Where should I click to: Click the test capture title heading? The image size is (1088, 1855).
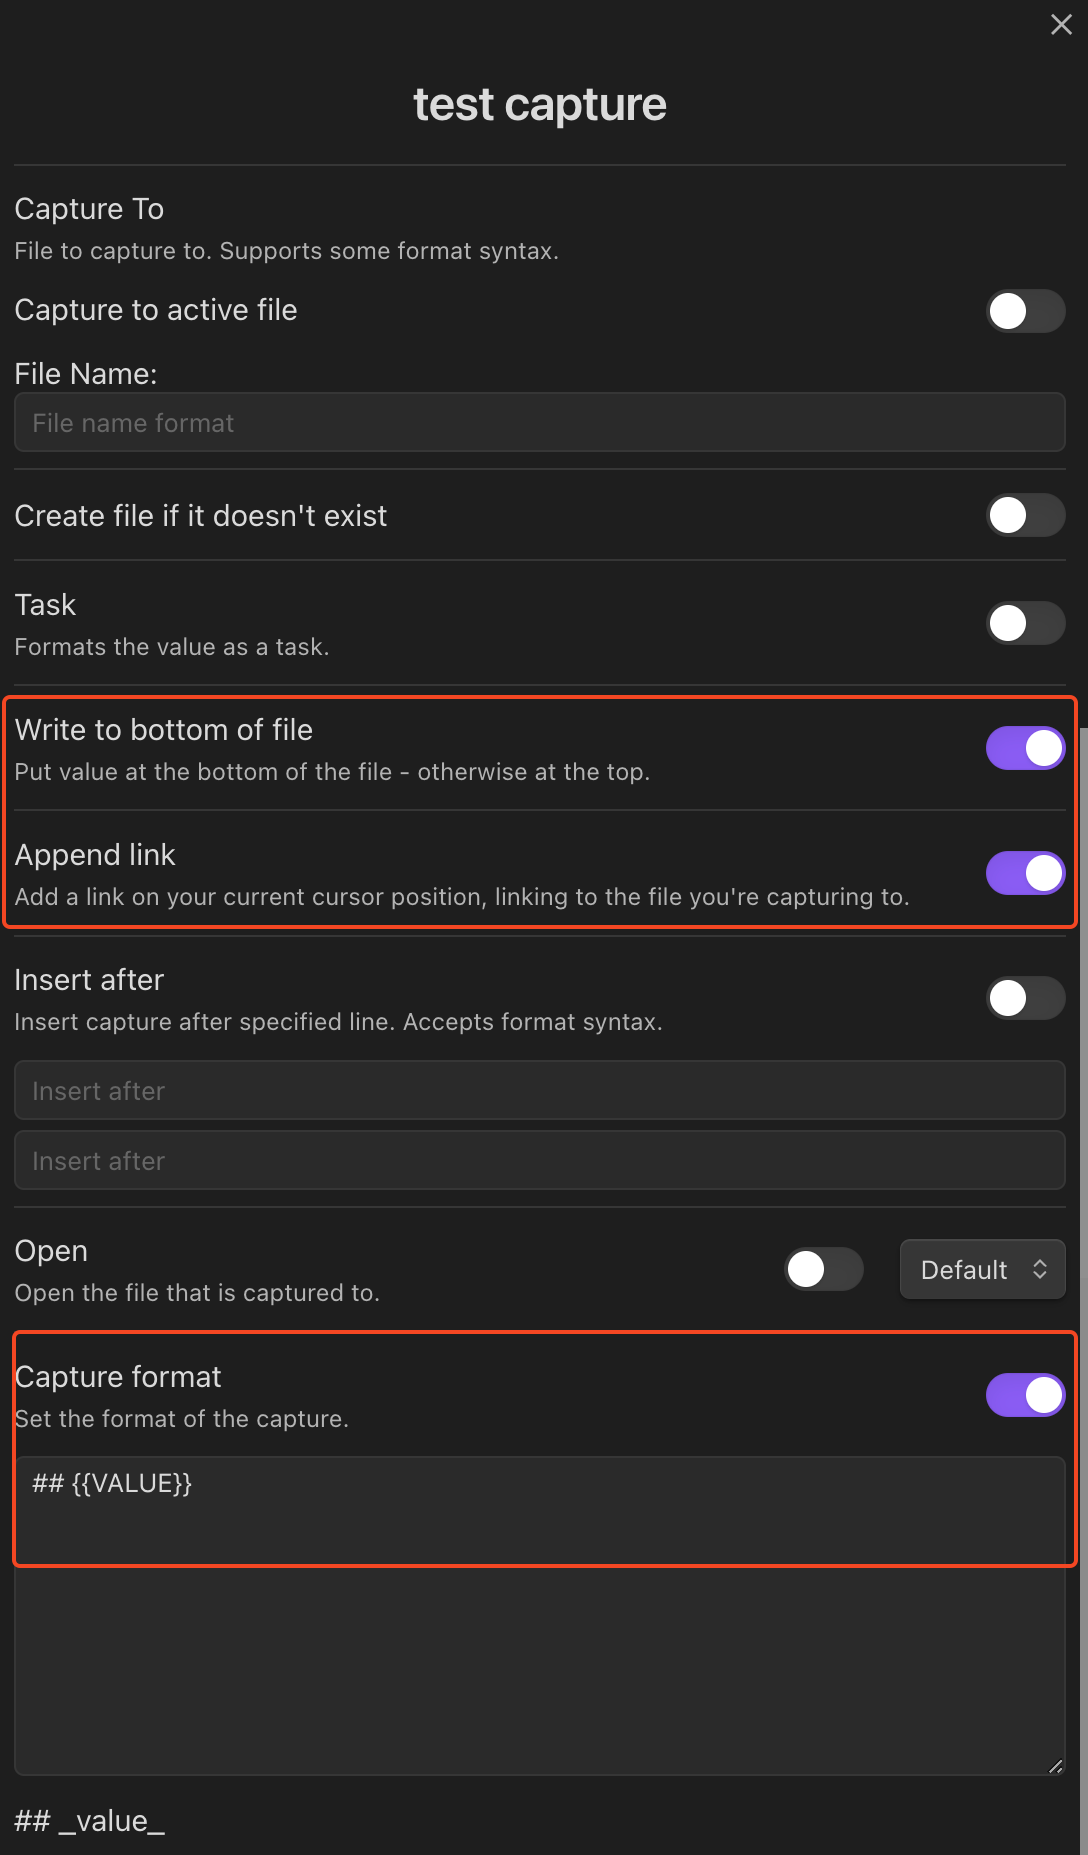(540, 104)
